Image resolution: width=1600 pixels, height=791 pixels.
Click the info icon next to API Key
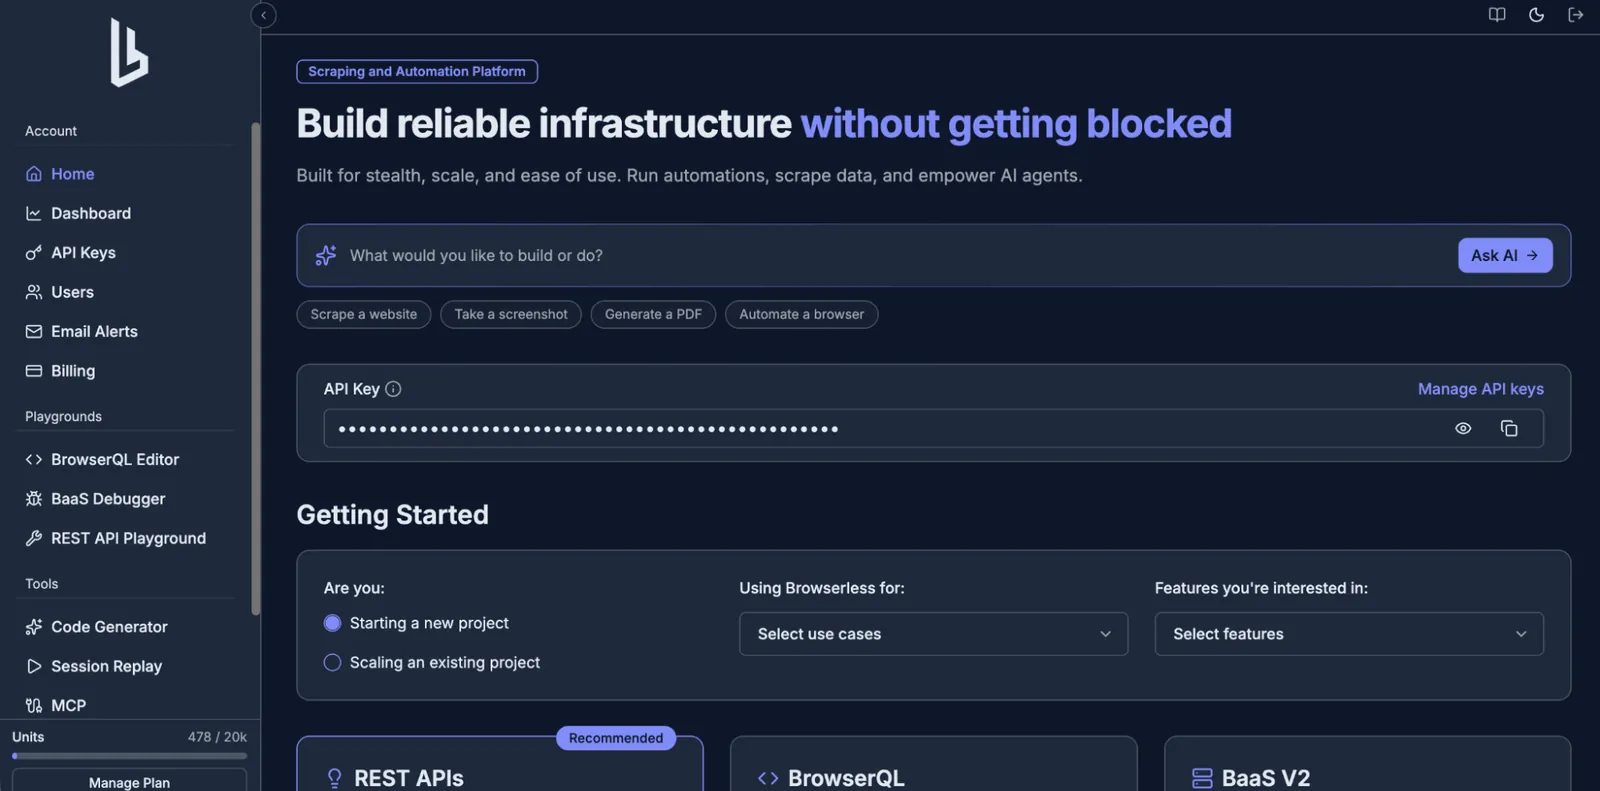click(x=393, y=389)
